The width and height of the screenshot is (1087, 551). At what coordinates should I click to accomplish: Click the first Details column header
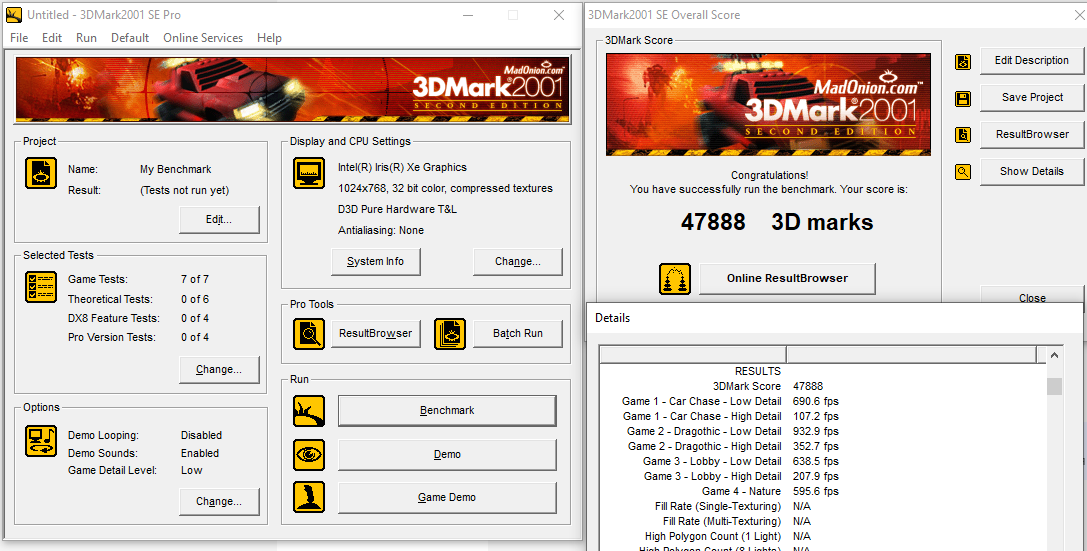coord(693,355)
